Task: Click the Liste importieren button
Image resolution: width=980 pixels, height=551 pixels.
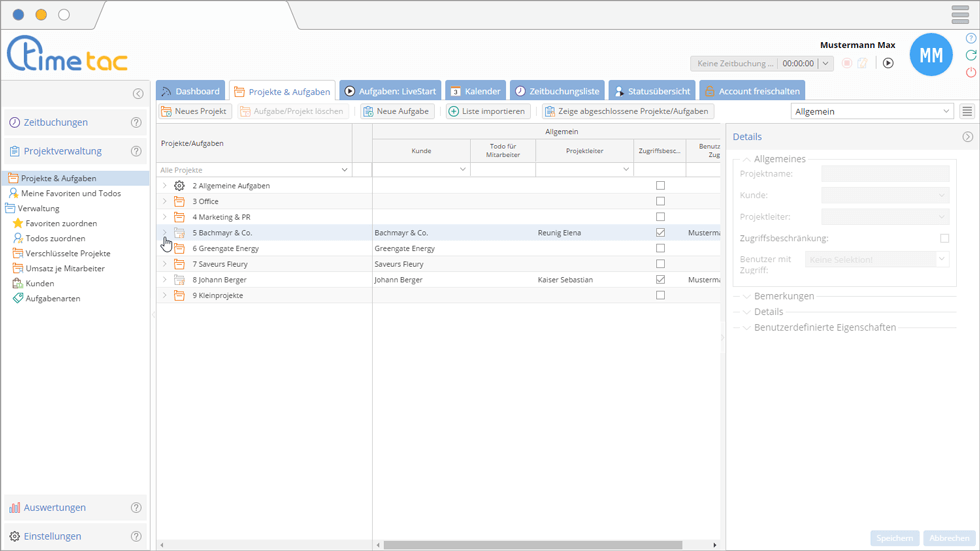Action: 487,112
